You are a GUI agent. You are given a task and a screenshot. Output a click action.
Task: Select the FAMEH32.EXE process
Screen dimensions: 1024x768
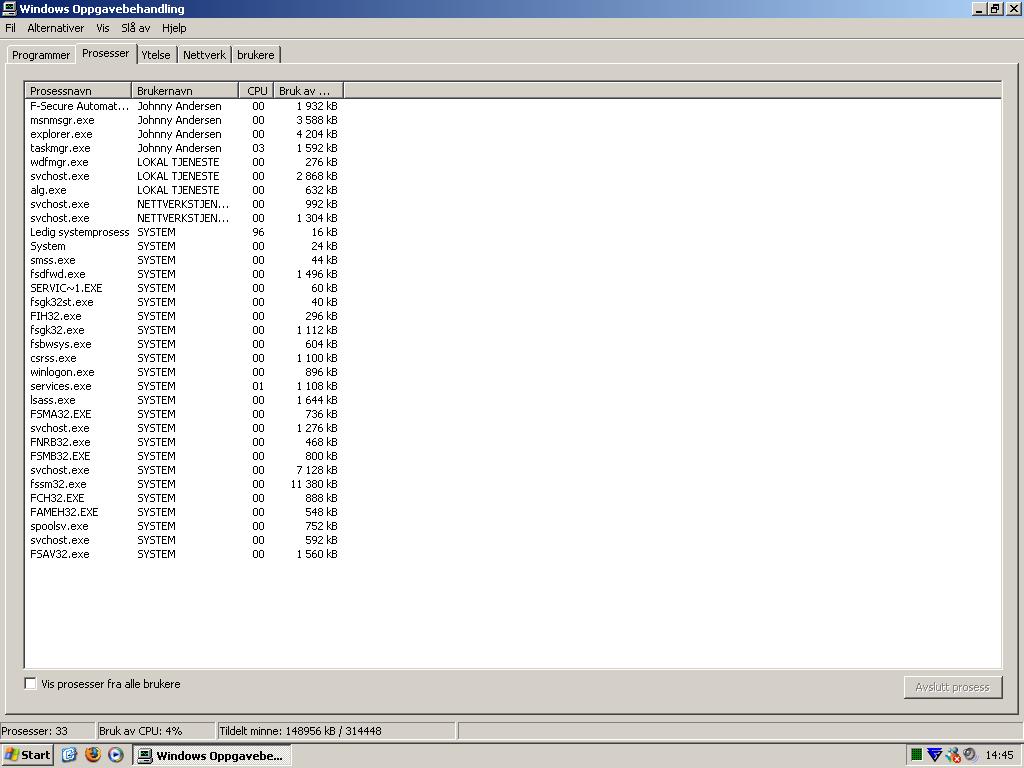tap(184, 512)
